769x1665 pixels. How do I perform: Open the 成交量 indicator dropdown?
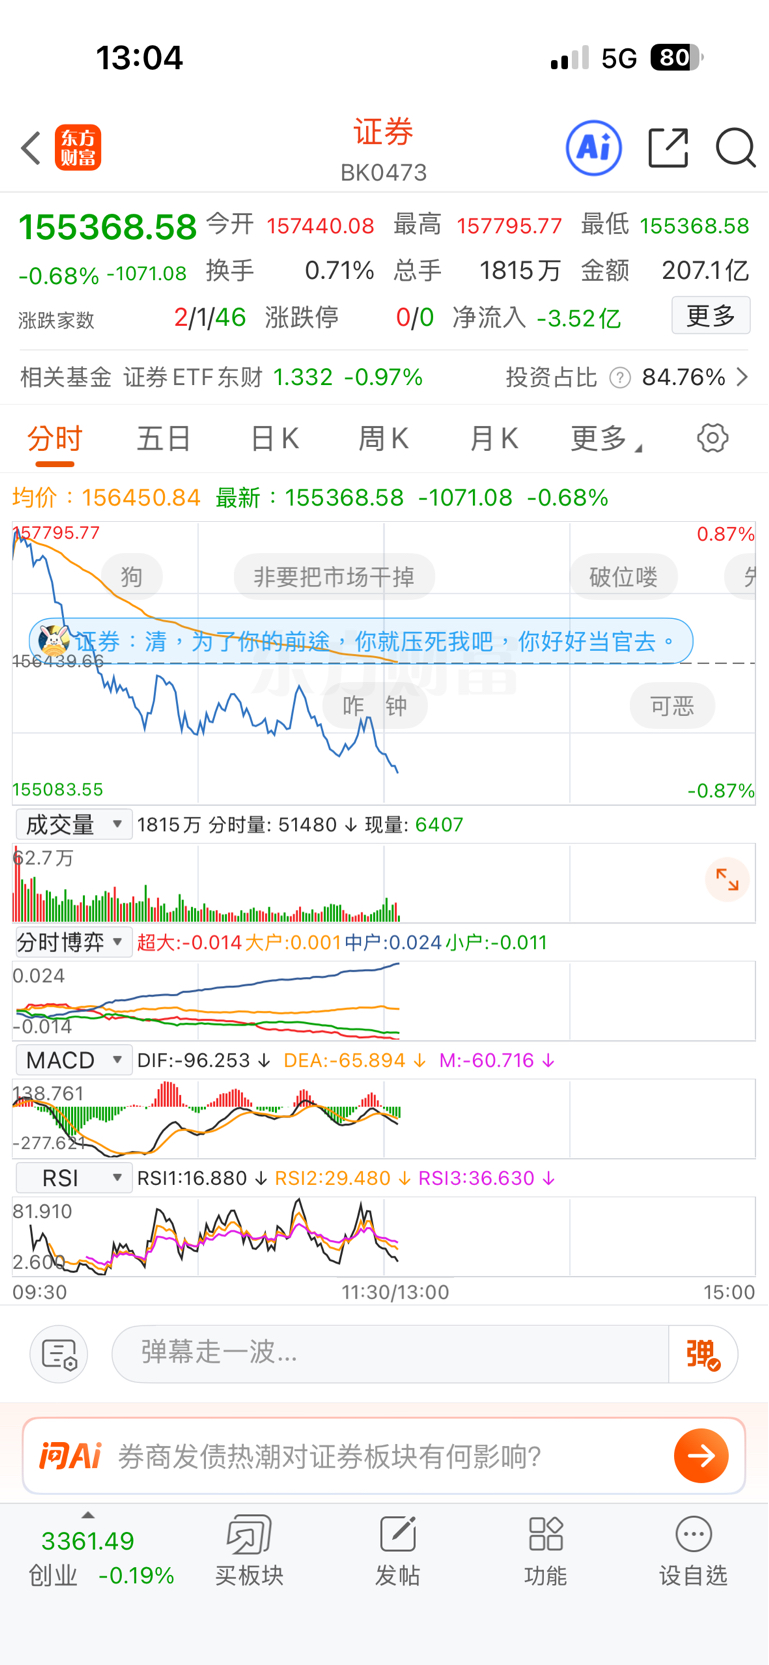(74, 825)
